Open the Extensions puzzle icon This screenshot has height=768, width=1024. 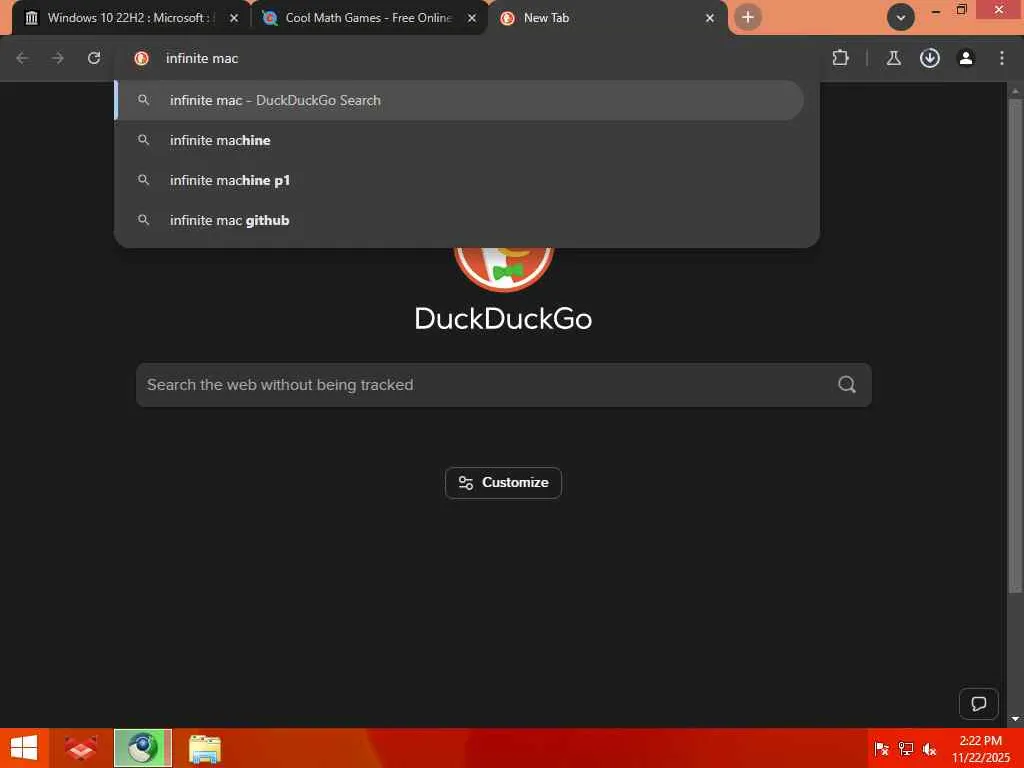coord(840,58)
